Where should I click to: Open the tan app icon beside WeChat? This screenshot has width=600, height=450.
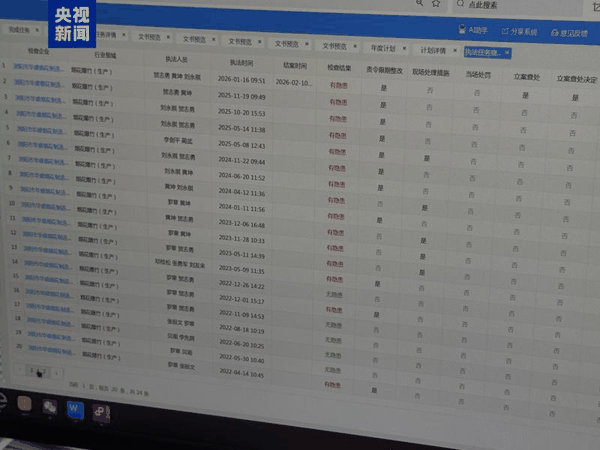24,404
